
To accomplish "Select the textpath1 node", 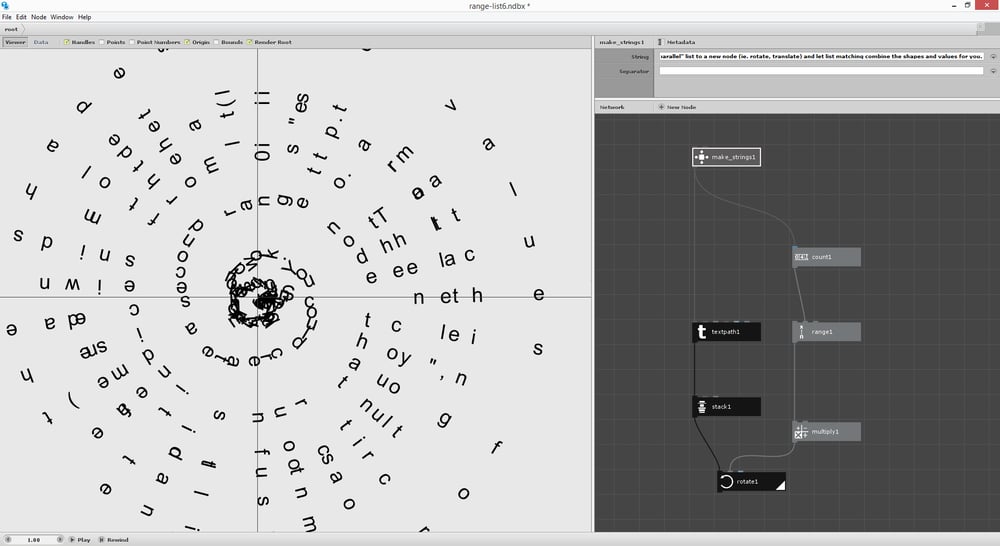I will tap(726, 332).
